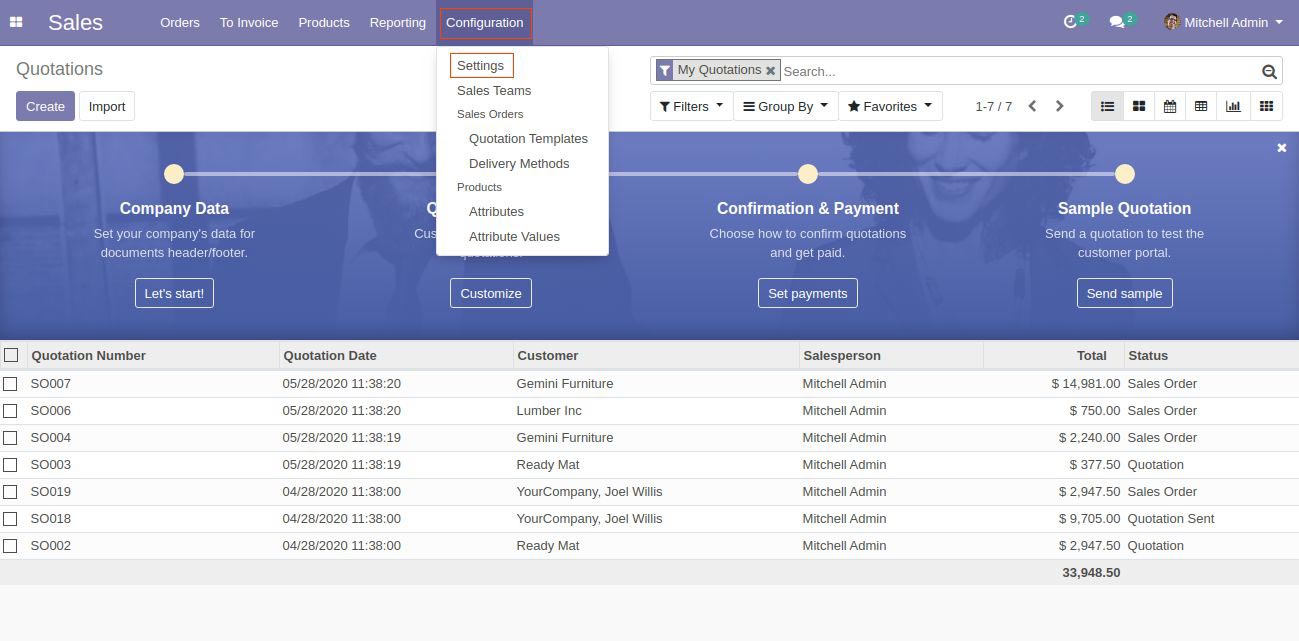Click the Sample Quotation step circle
The width and height of the screenshot is (1299, 641).
coord(1125,174)
